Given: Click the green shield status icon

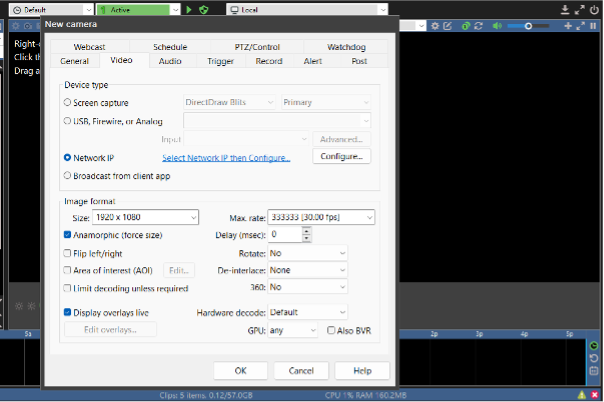Looking at the screenshot, I should pyautogui.click(x=204, y=9).
